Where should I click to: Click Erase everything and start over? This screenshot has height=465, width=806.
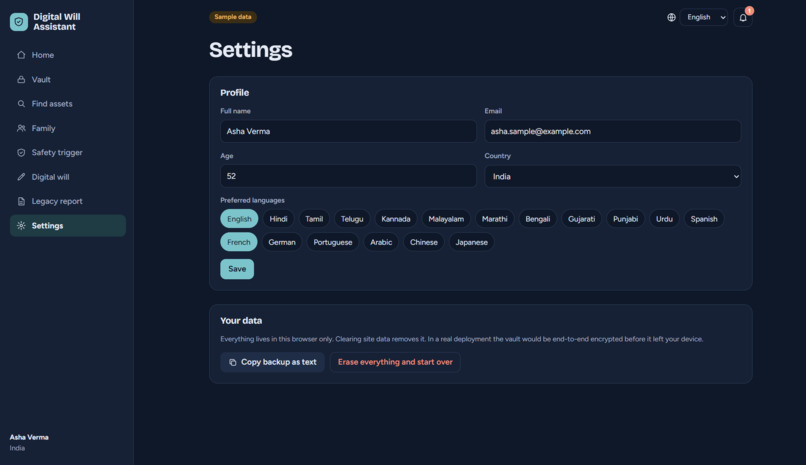tap(395, 362)
